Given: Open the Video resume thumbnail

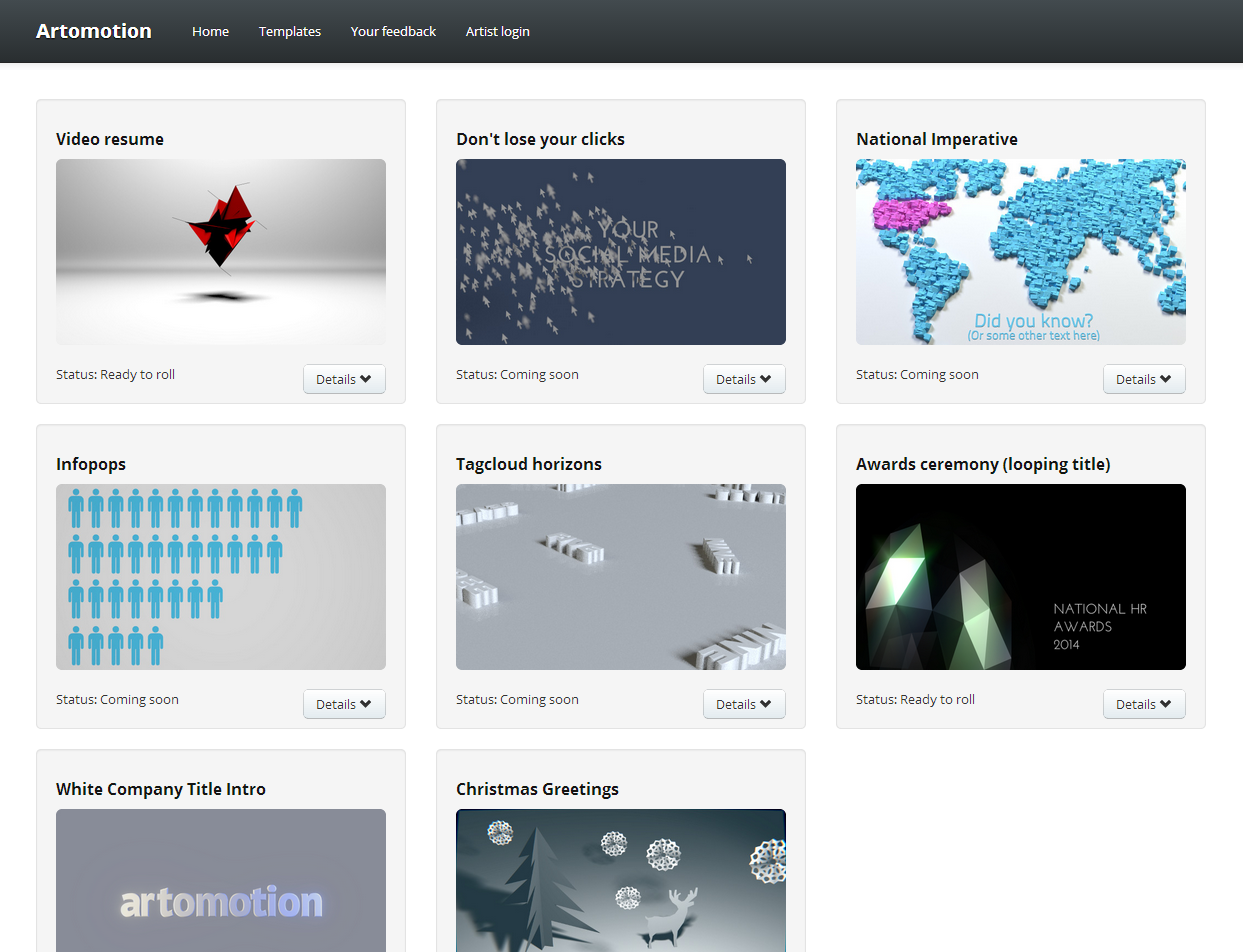Looking at the screenshot, I should (221, 252).
